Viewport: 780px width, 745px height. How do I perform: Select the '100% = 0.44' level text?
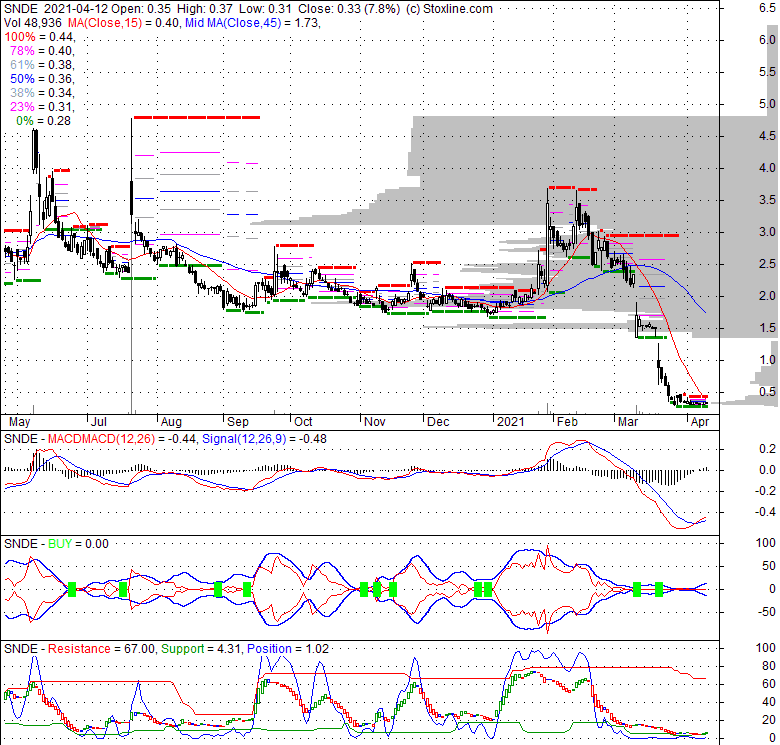[x=39, y=37]
